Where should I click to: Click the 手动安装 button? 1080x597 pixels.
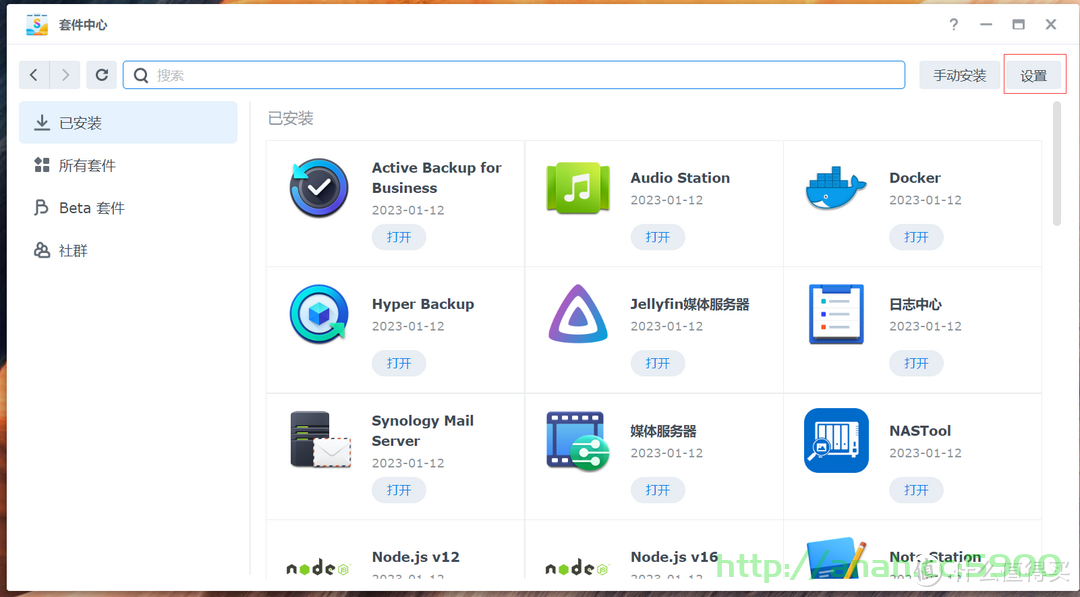coord(959,75)
